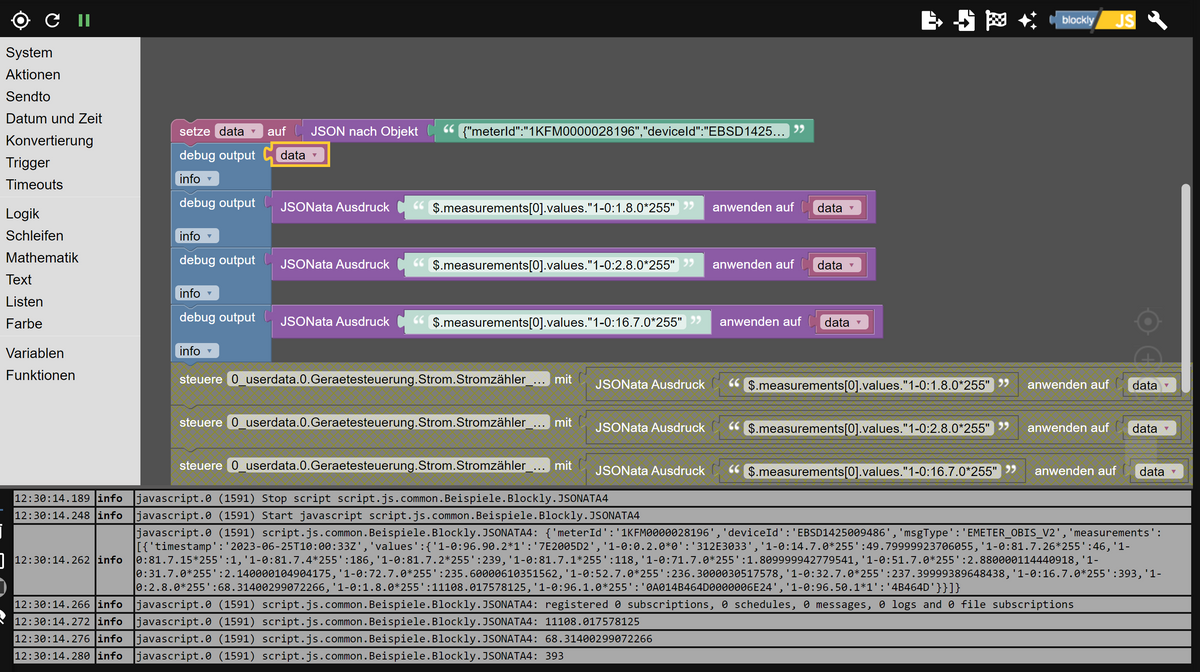Image resolution: width=1200 pixels, height=672 pixels.
Task: Open the highlighted data dropdown in first debug output
Action: 300,155
